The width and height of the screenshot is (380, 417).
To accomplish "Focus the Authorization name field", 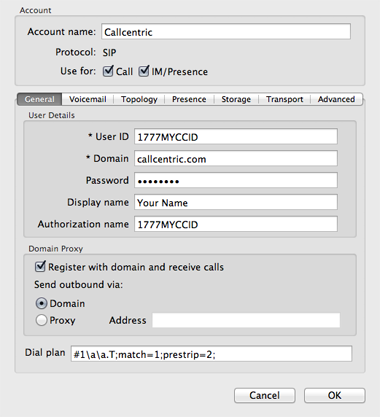I will [236, 224].
